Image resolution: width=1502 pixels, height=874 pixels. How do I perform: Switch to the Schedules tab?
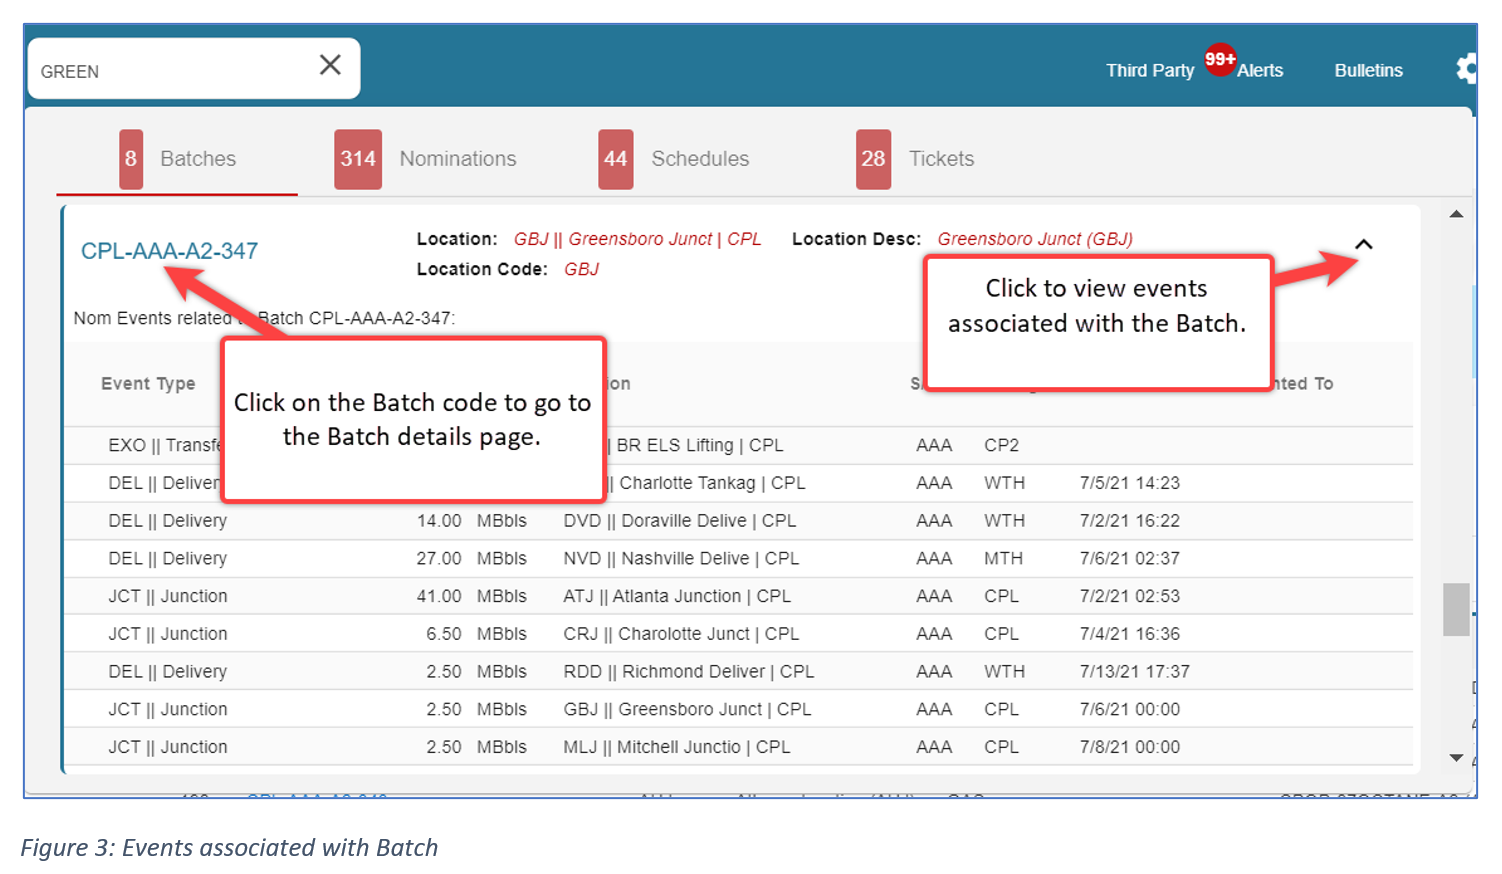[700, 159]
